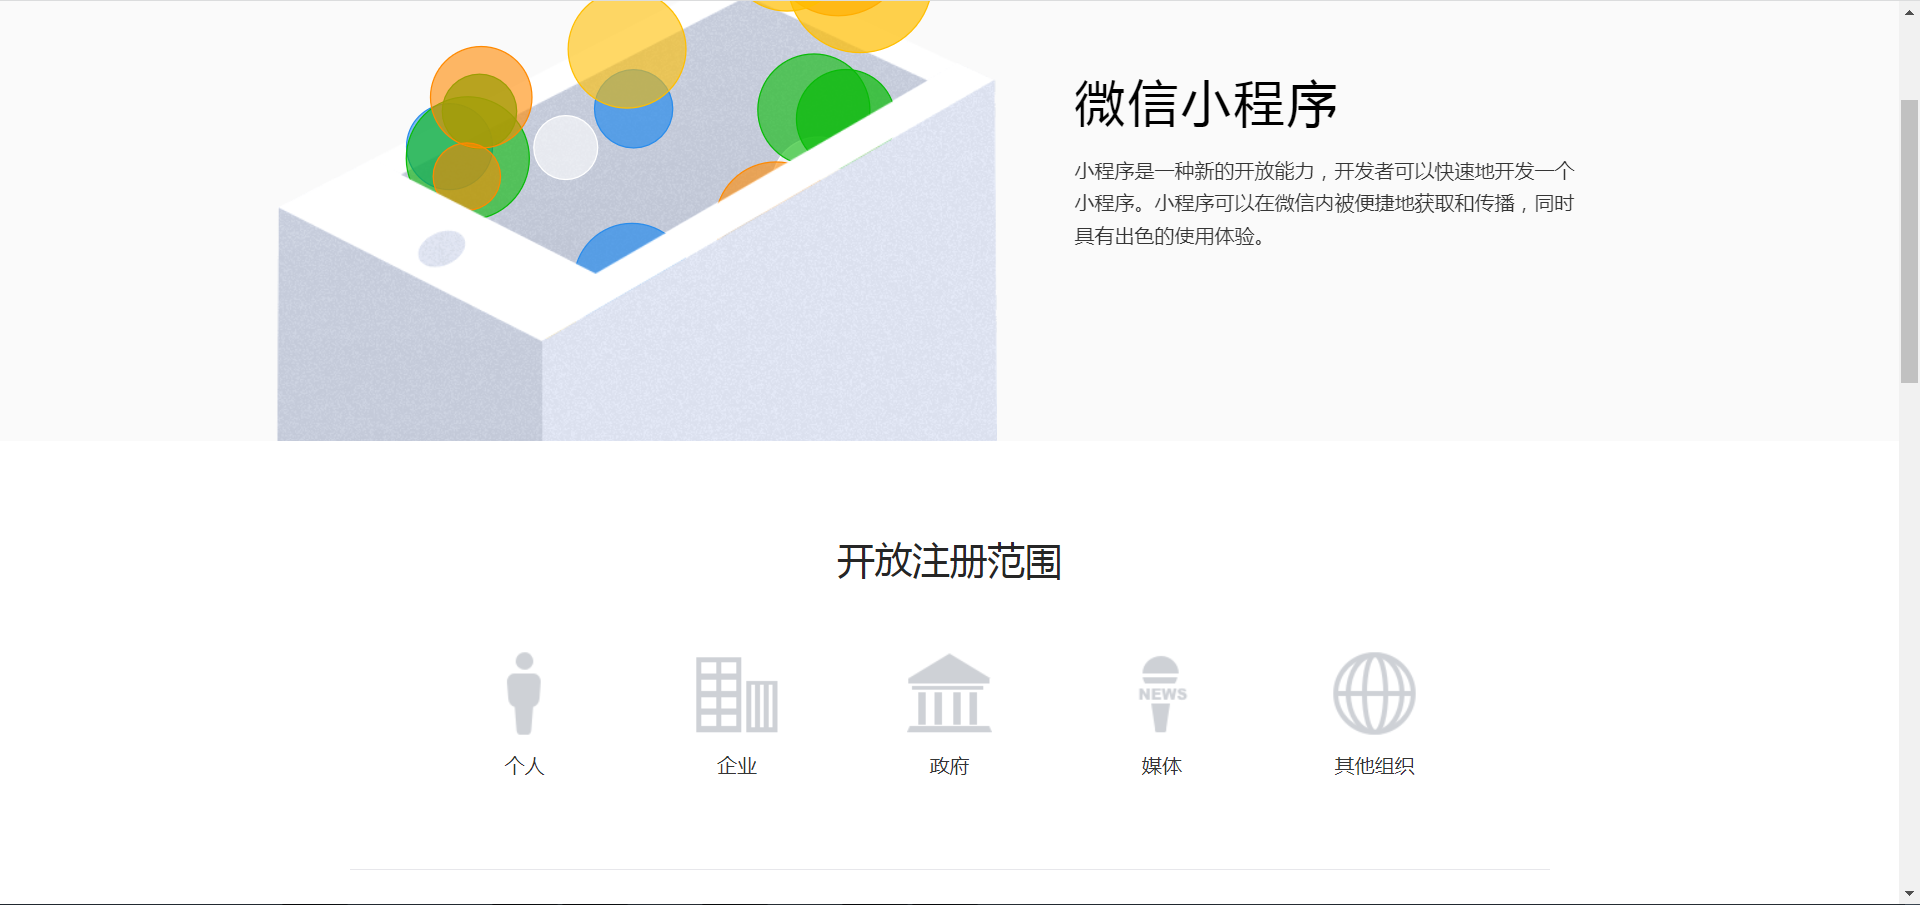Click the scrollbar up arrow
1920x905 pixels.
tap(1909, 12)
